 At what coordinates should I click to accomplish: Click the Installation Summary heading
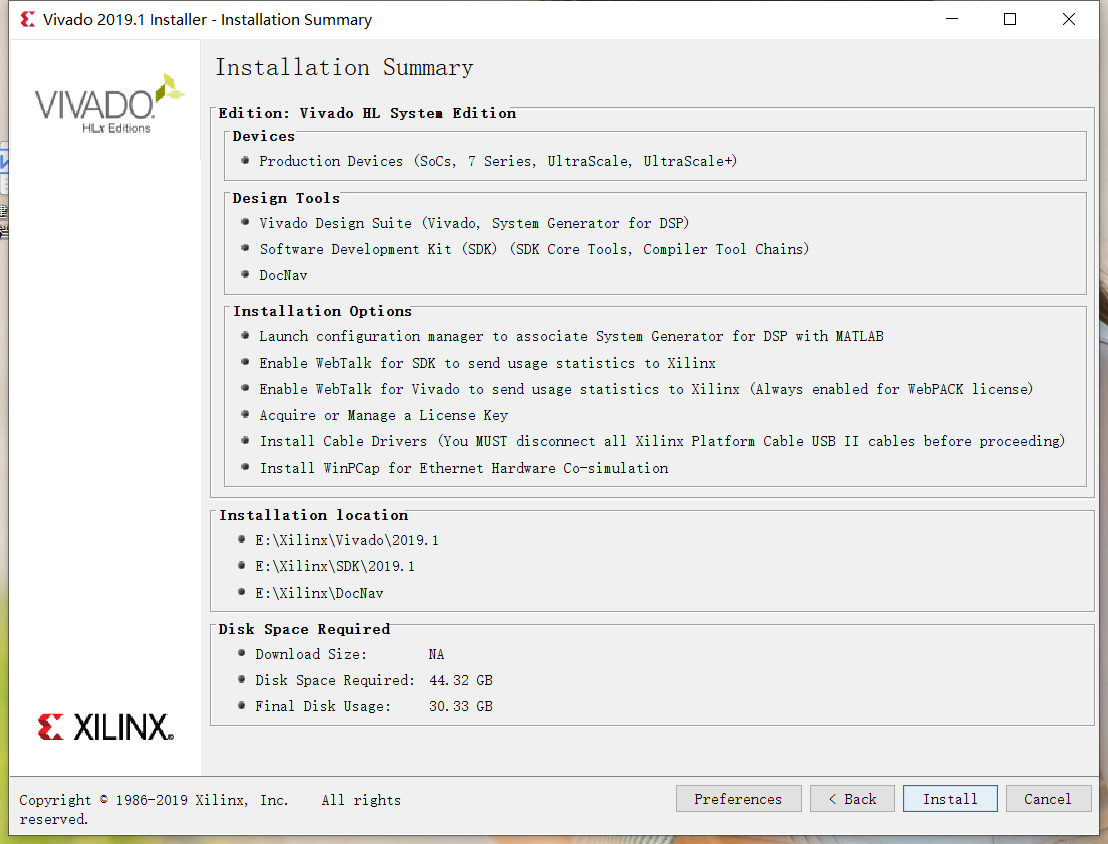[344, 67]
